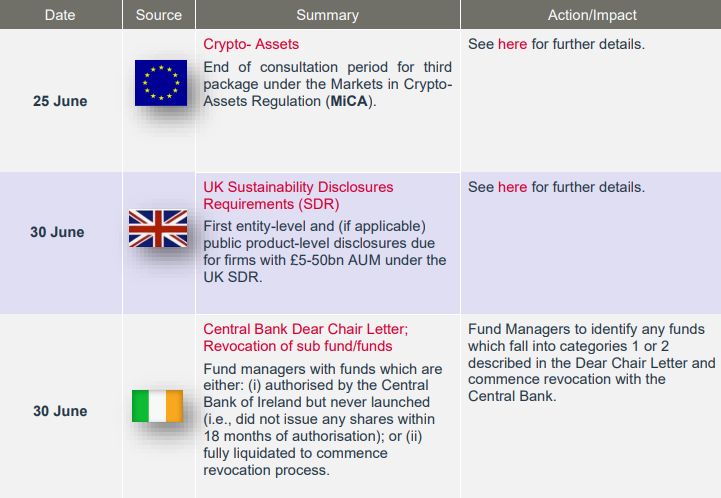721x498 pixels.
Task: Click the United Kingdom flag icon
Action: [158, 228]
